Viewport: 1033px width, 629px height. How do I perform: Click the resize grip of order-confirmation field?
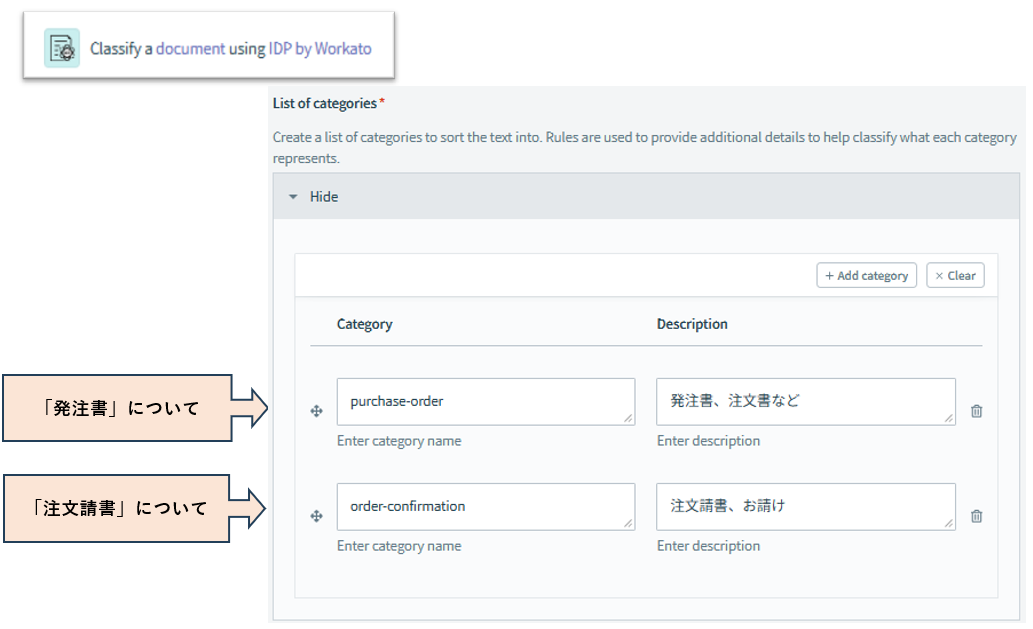tap(628, 524)
